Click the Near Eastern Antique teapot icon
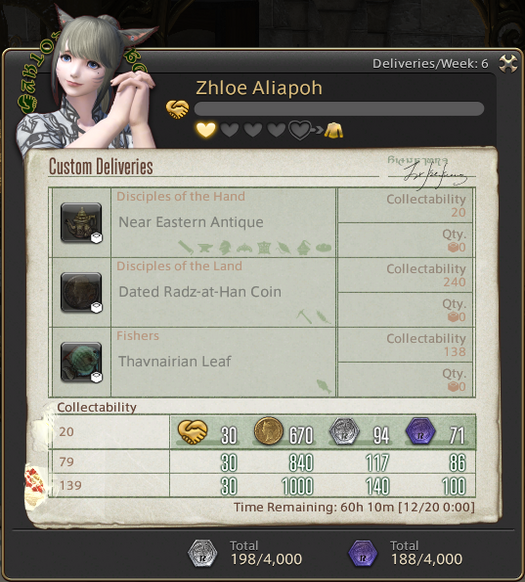525x582 pixels. pyautogui.click(x=81, y=222)
